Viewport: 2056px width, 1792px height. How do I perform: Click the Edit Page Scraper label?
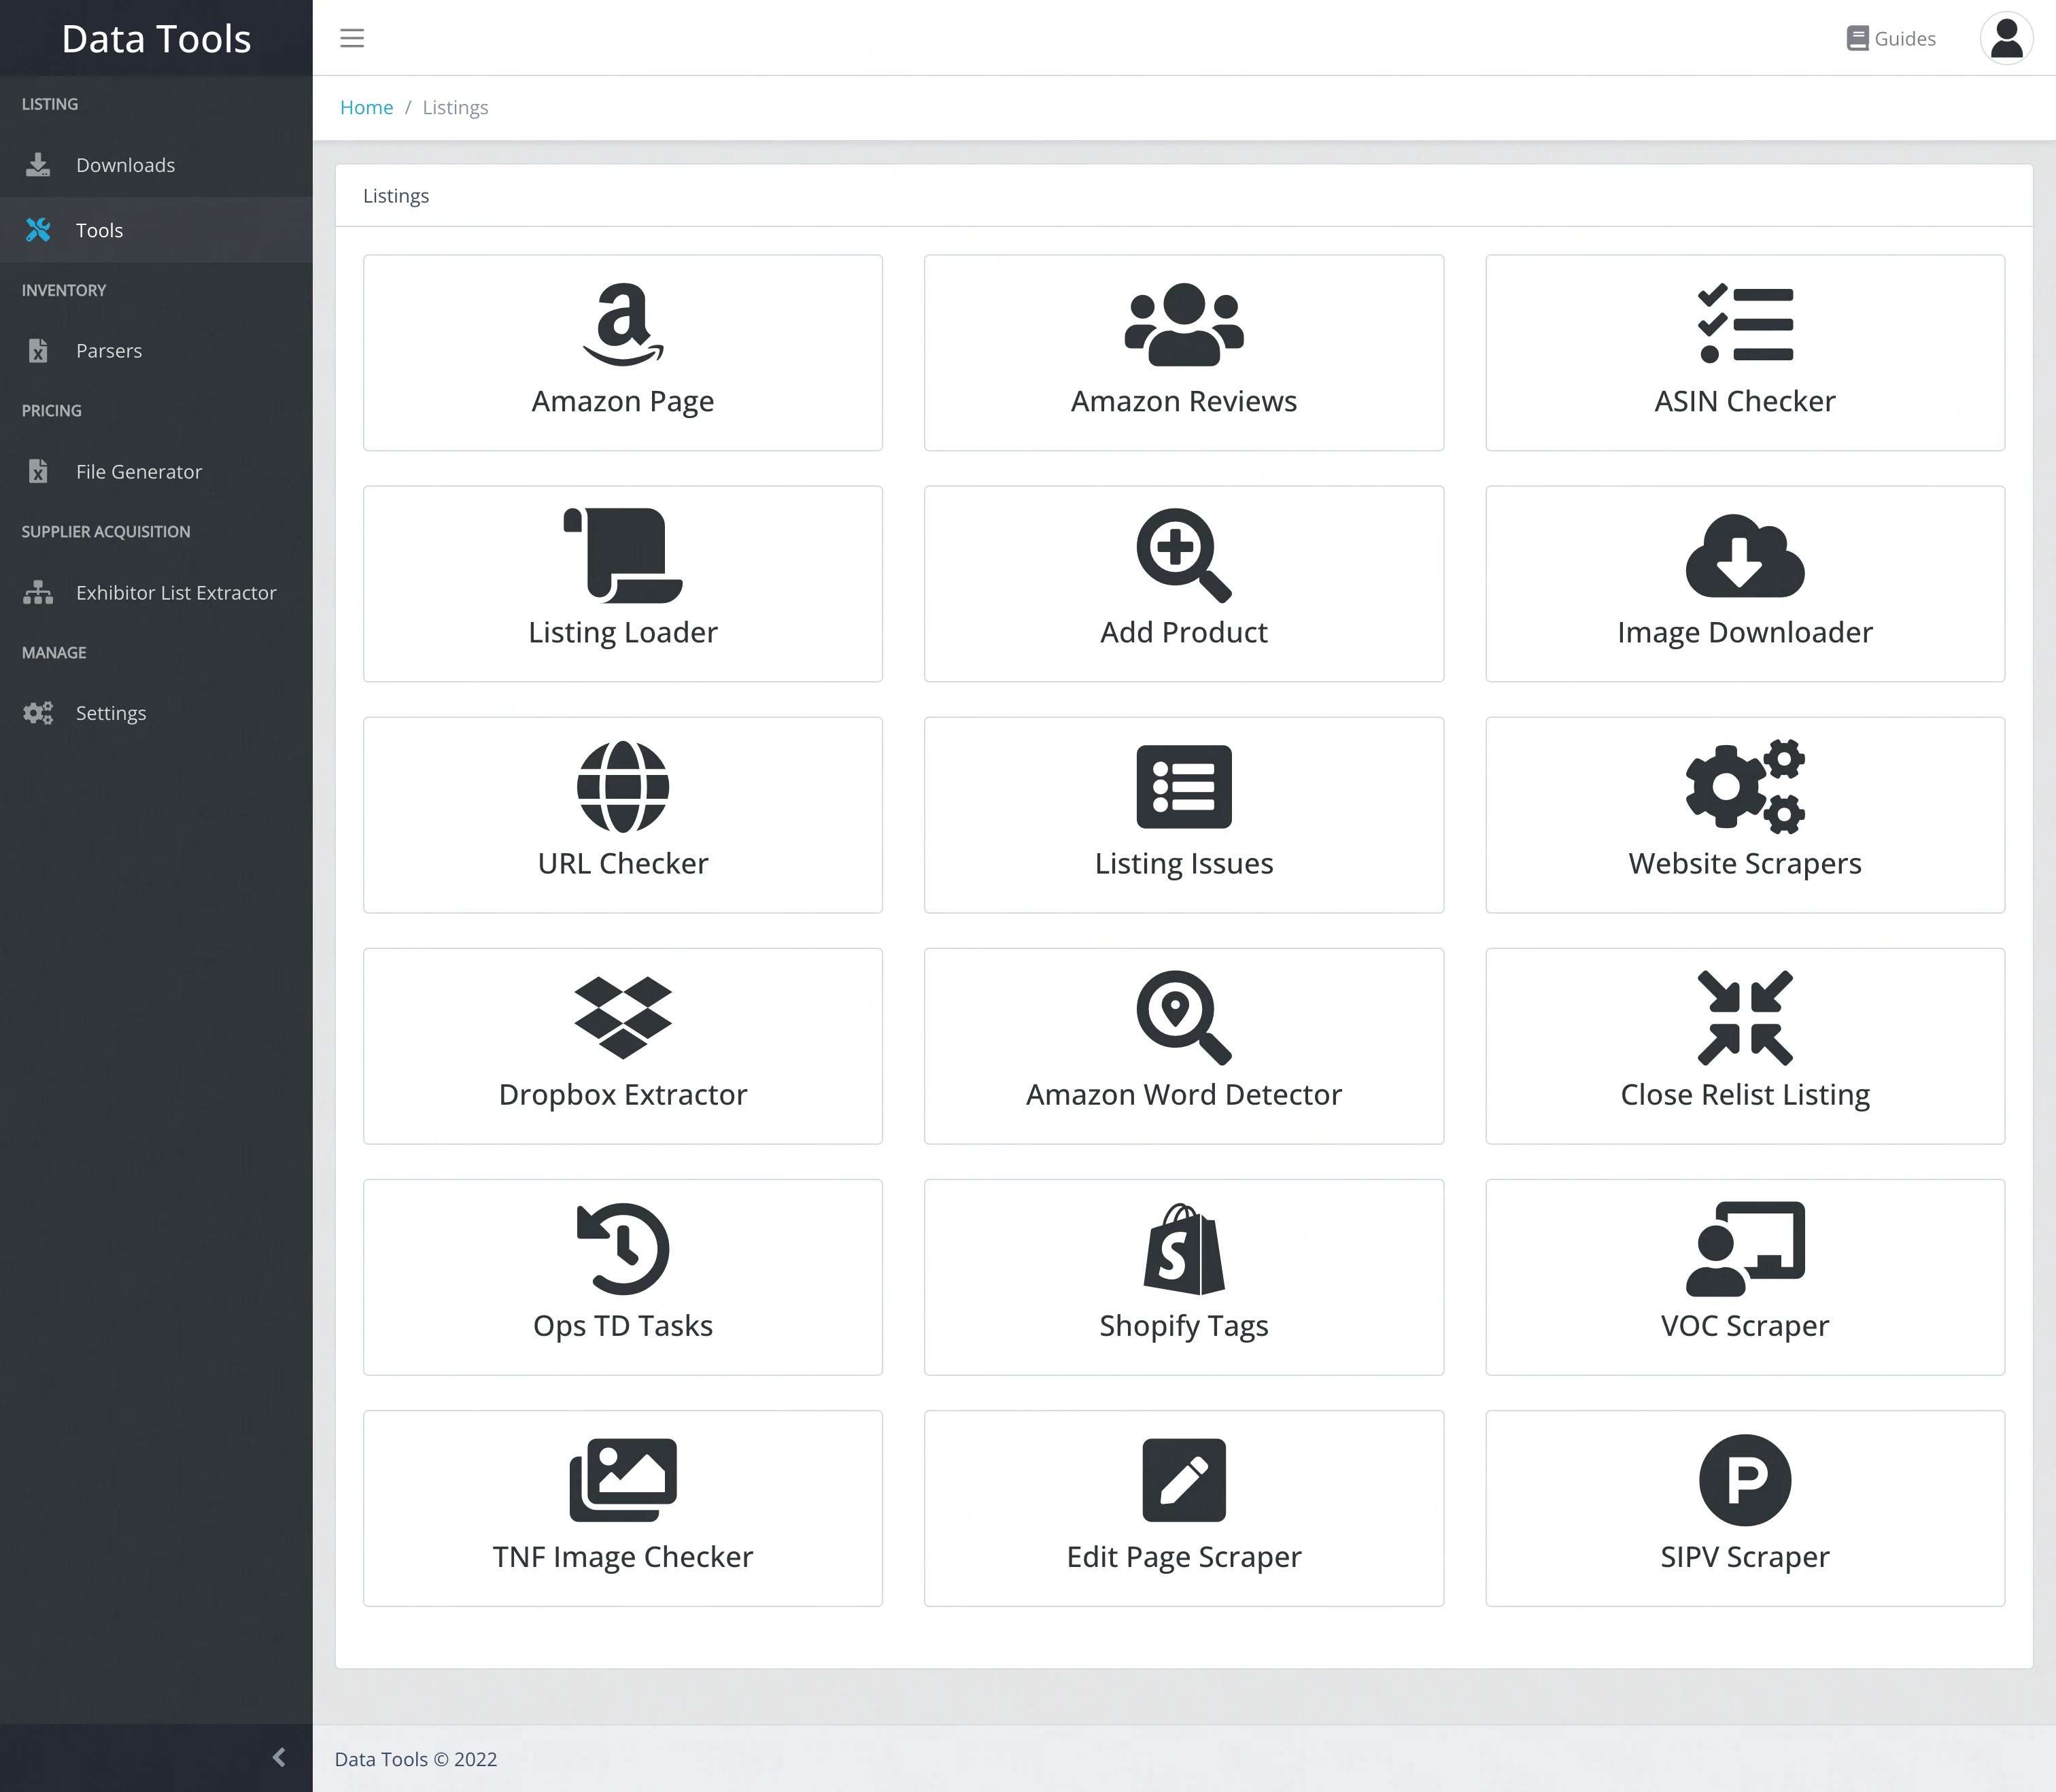[1184, 1556]
